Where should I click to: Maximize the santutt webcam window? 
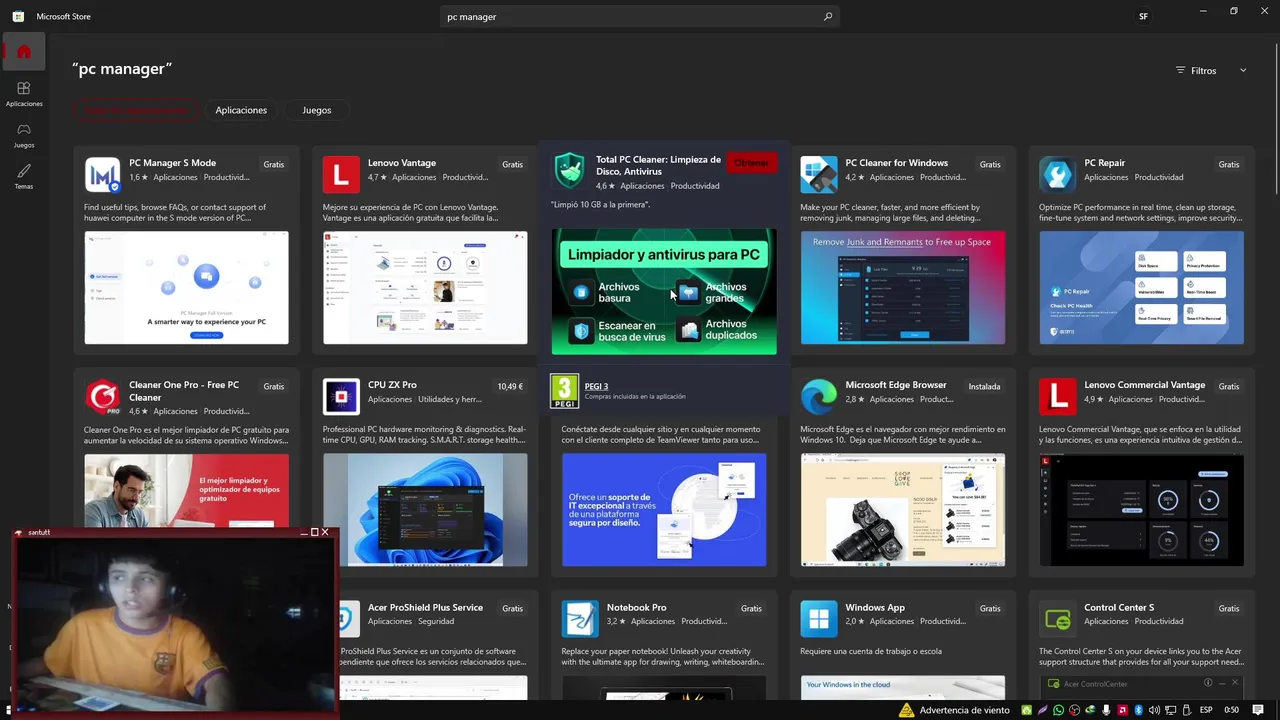[314, 532]
